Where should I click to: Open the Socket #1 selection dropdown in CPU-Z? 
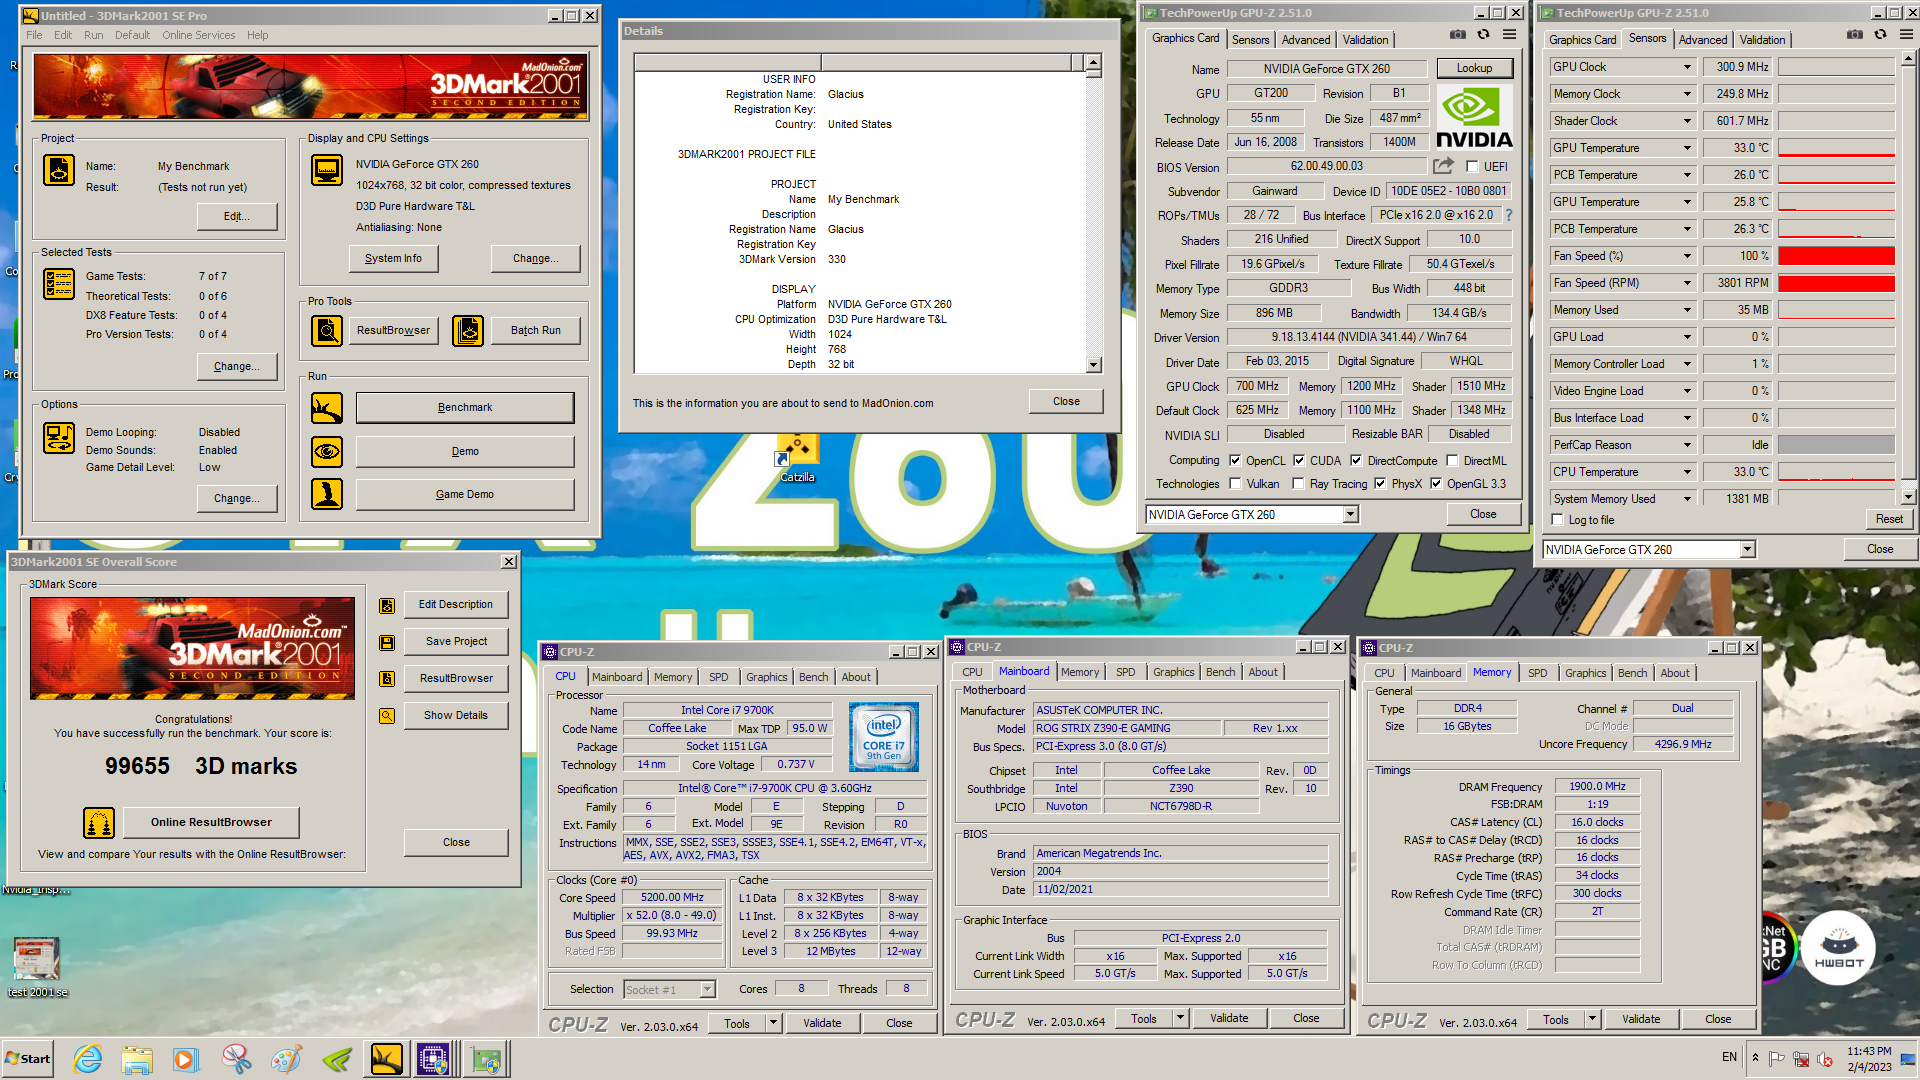[x=708, y=990]
